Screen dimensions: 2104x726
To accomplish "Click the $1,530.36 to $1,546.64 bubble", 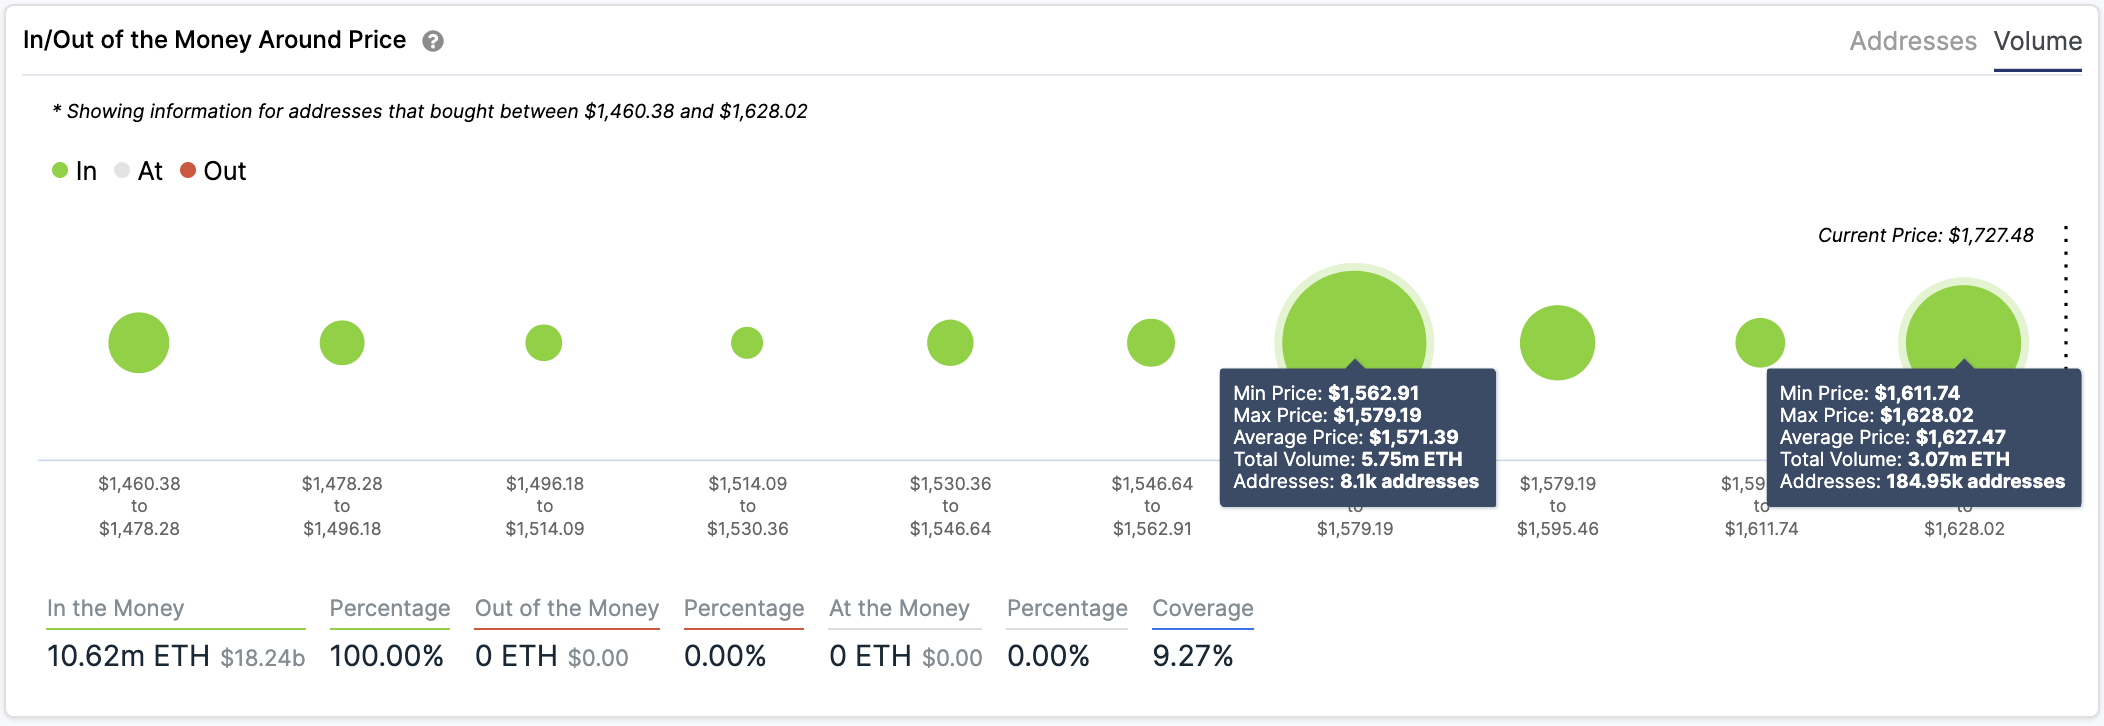I will (950, 343).
